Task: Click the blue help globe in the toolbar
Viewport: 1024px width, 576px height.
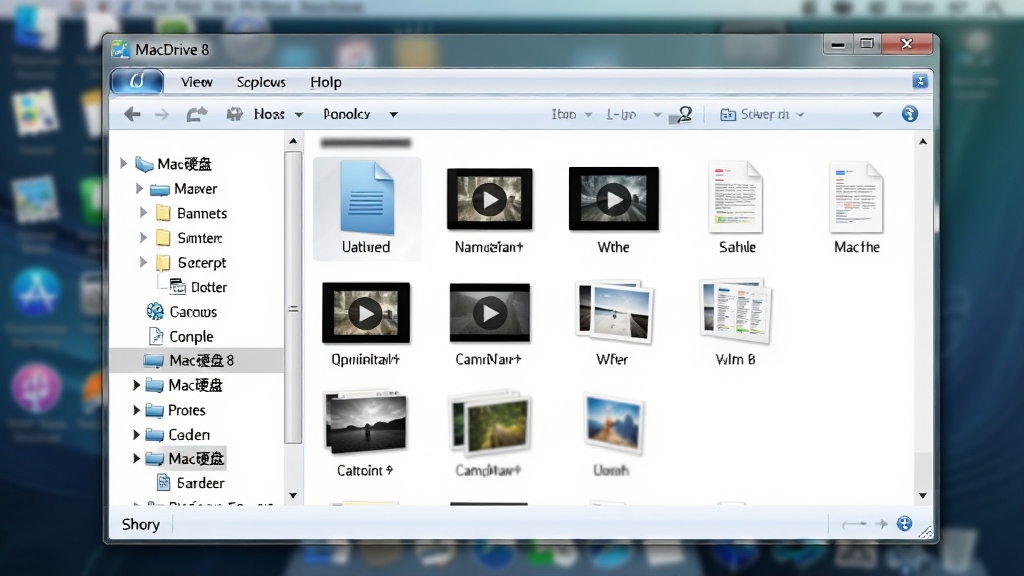Action: pos(910,114)
